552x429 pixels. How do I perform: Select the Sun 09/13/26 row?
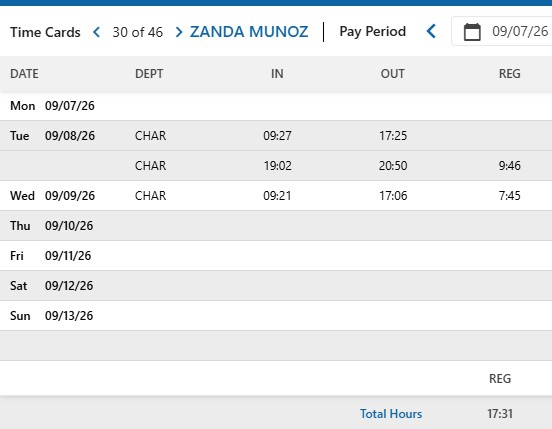276,316
